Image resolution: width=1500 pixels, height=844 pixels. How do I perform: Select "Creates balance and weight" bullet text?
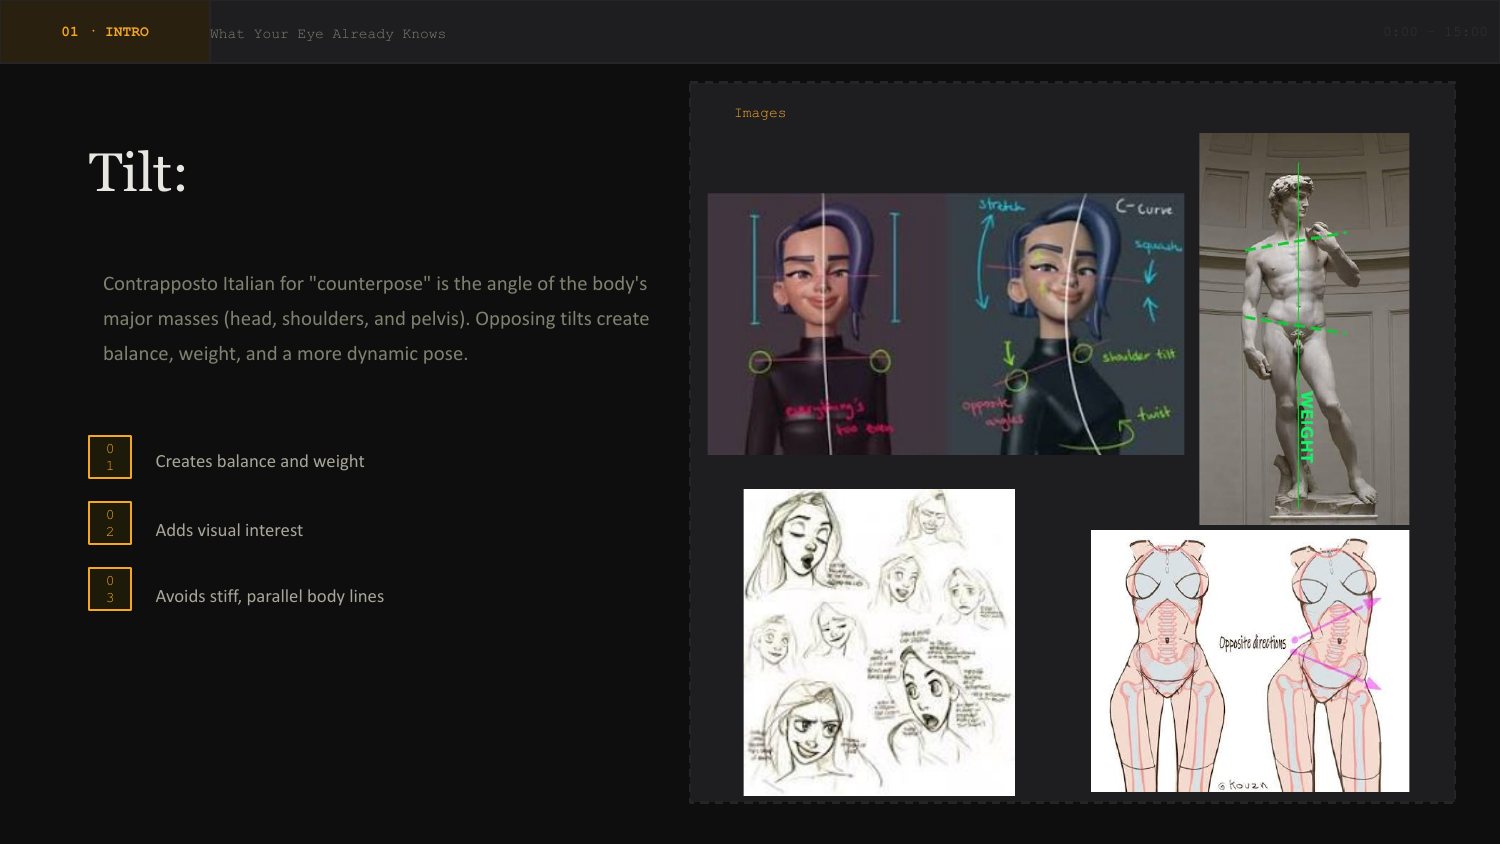click(x=260, y=461)
